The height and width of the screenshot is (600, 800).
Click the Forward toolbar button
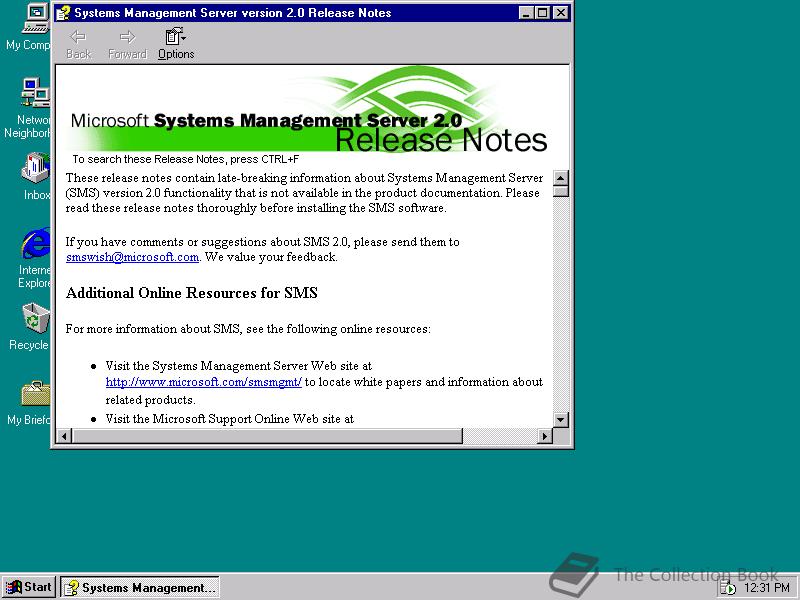pyautogui.click(x=127, y=44)
